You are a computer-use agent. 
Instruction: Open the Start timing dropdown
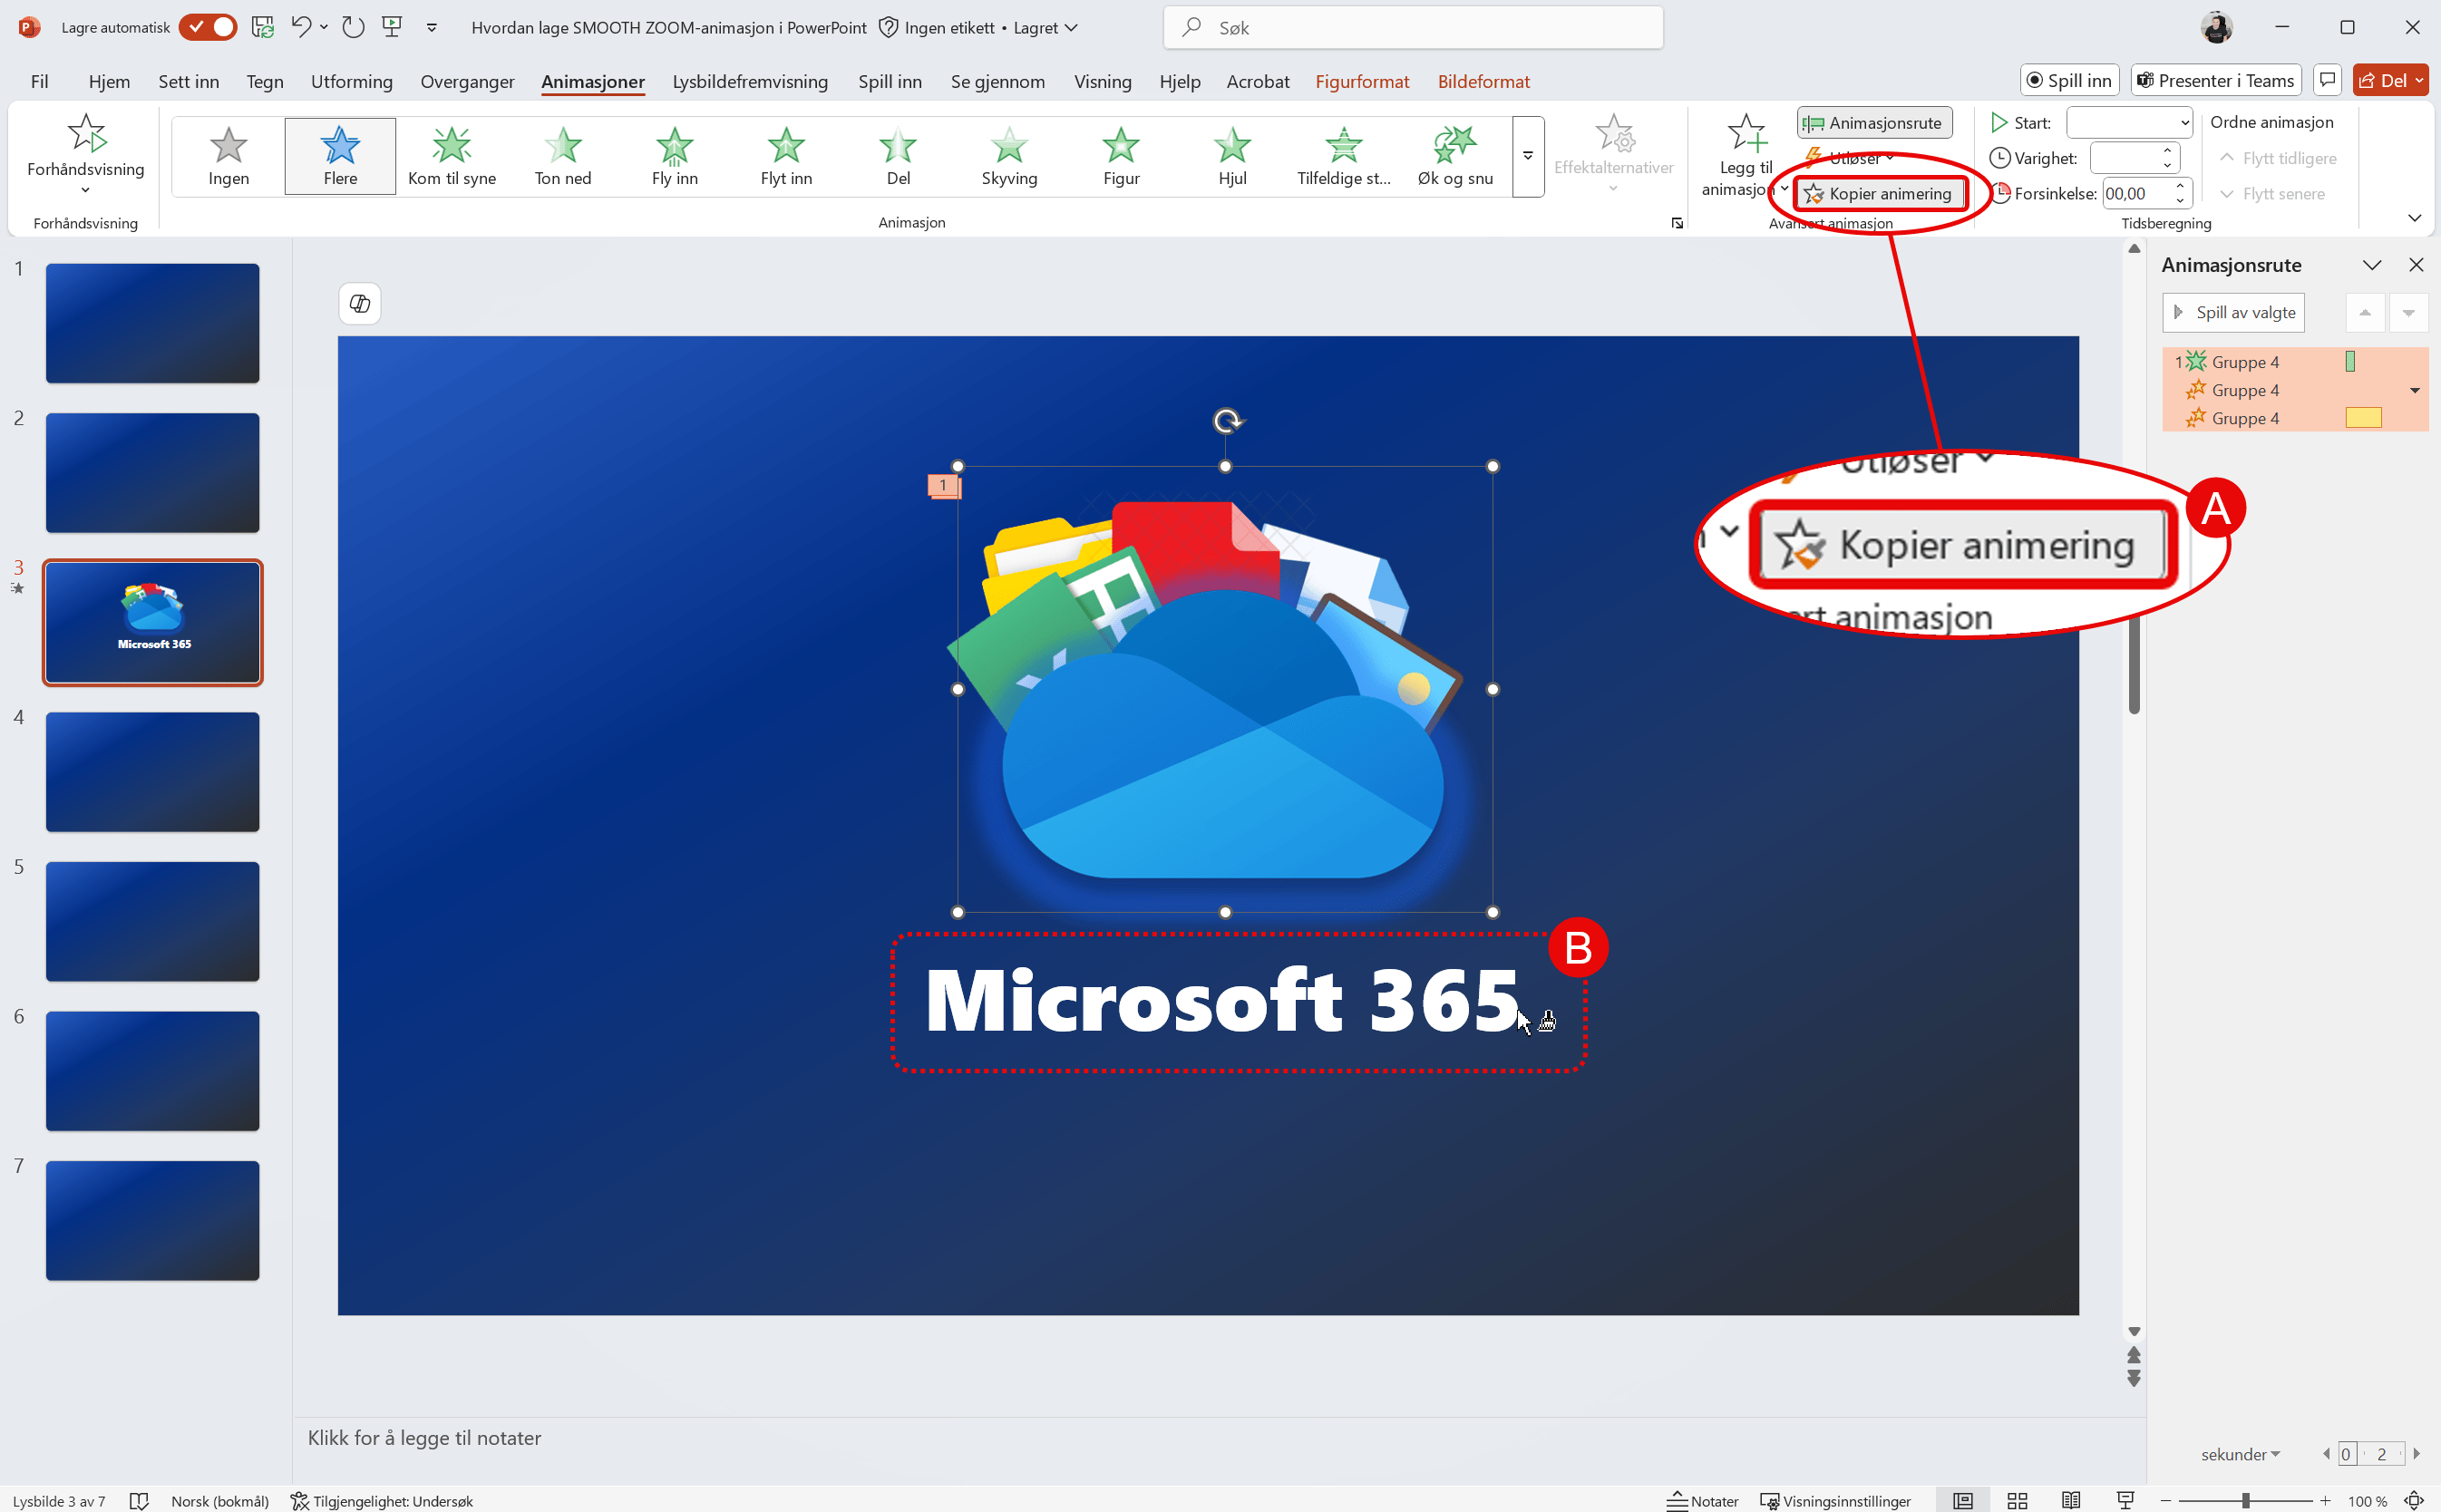[x=2129, y=123]
